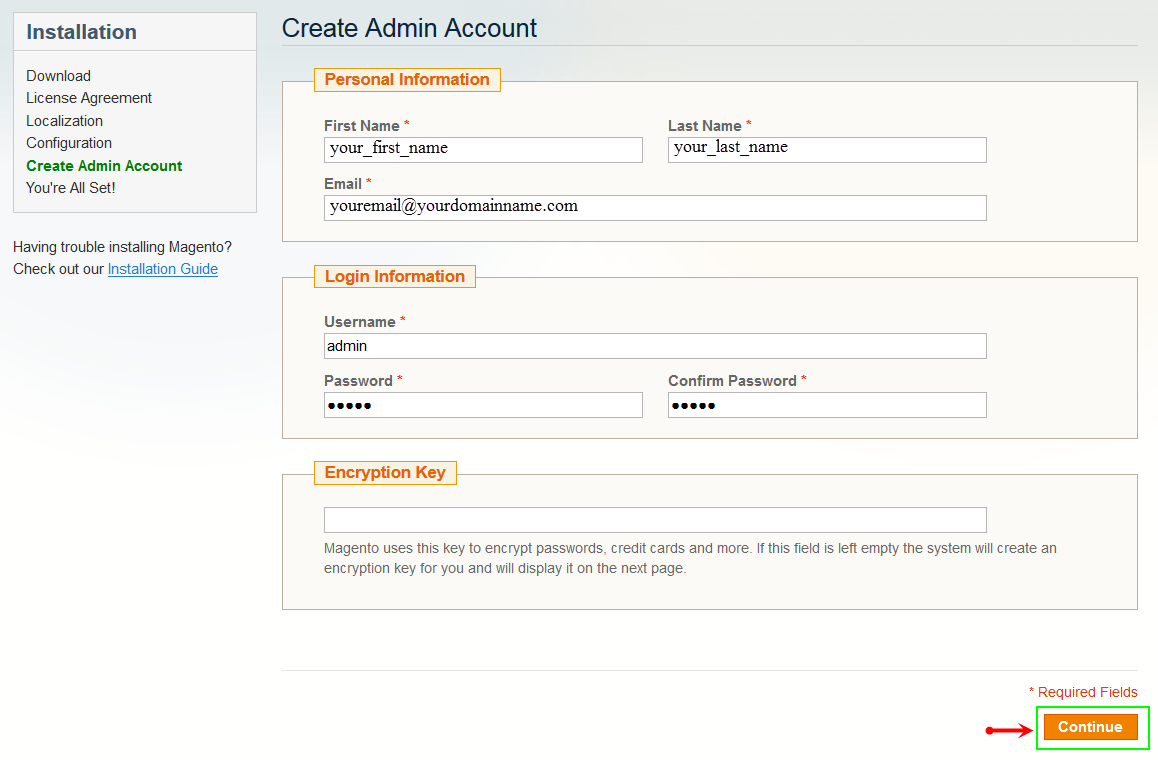Open the Installation Guide link
Image resolution: width=1158 pixels, height=760 pixels.
tap(163, 269)
